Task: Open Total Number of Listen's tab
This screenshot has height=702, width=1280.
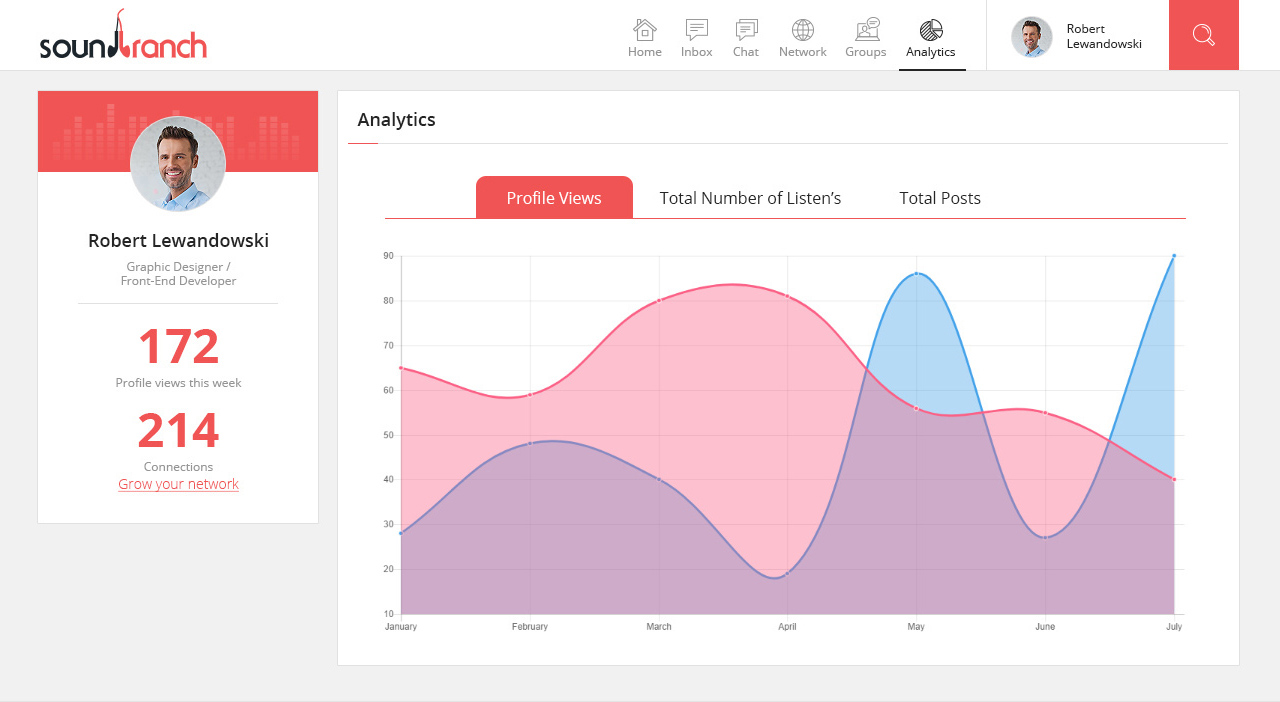Action: 750,198
